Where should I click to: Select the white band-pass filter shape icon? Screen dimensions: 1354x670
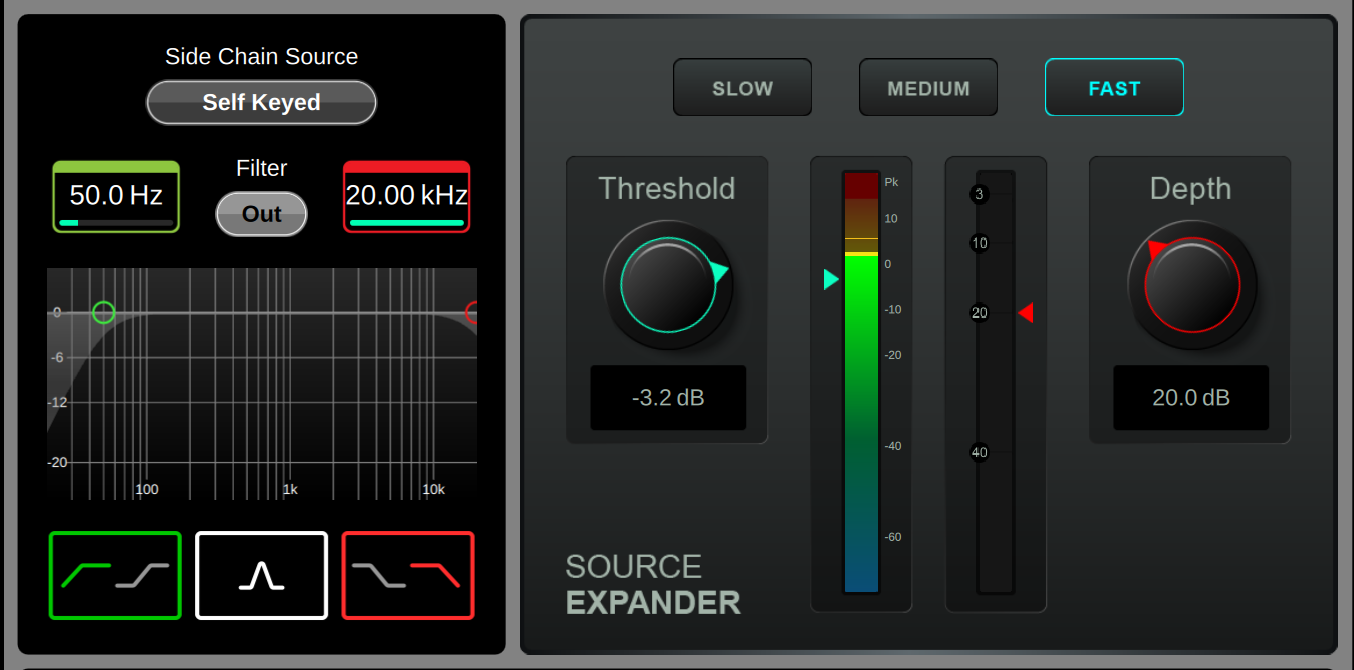coord(261,575)
